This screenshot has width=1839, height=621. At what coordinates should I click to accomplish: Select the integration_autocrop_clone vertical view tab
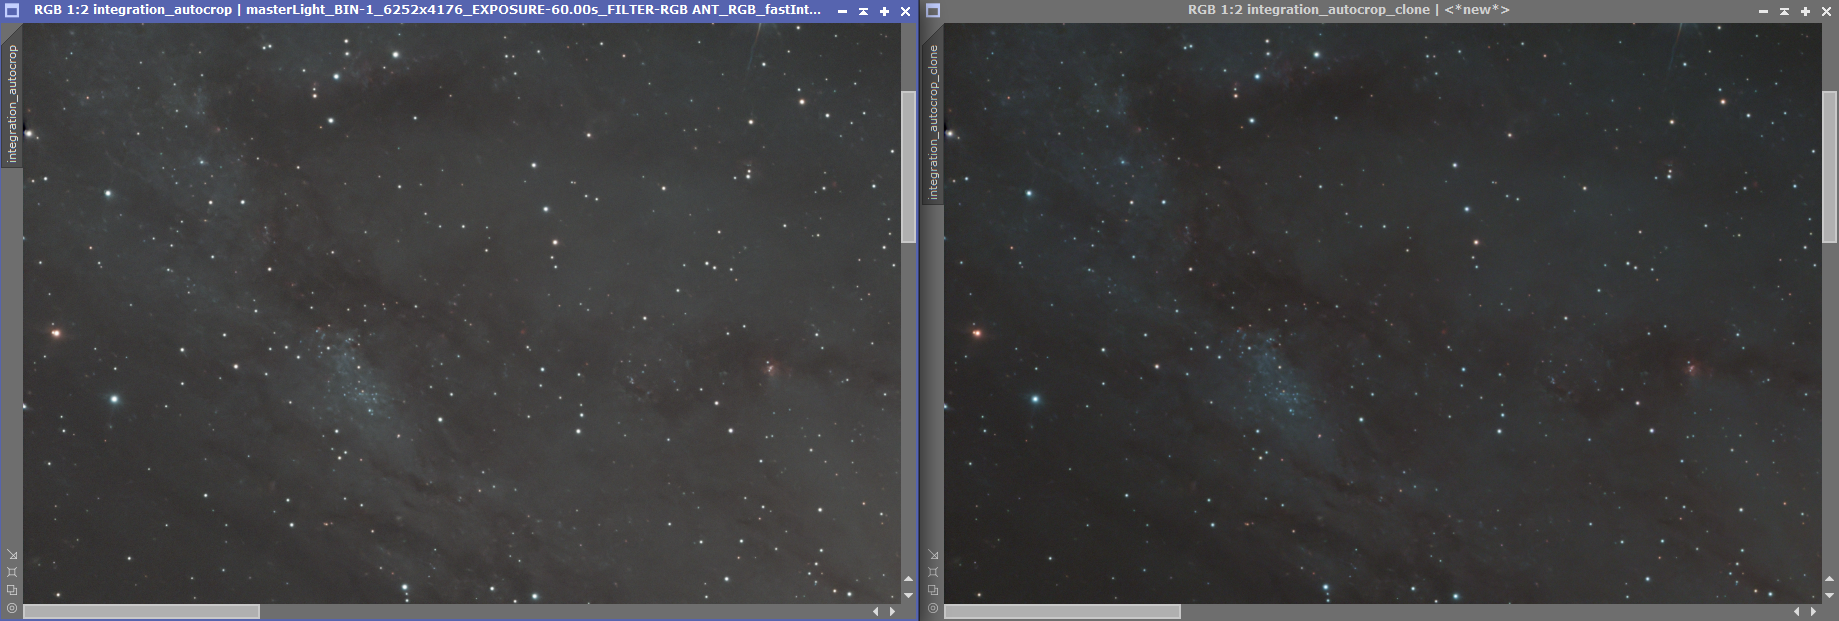click(x=933, y=121)
